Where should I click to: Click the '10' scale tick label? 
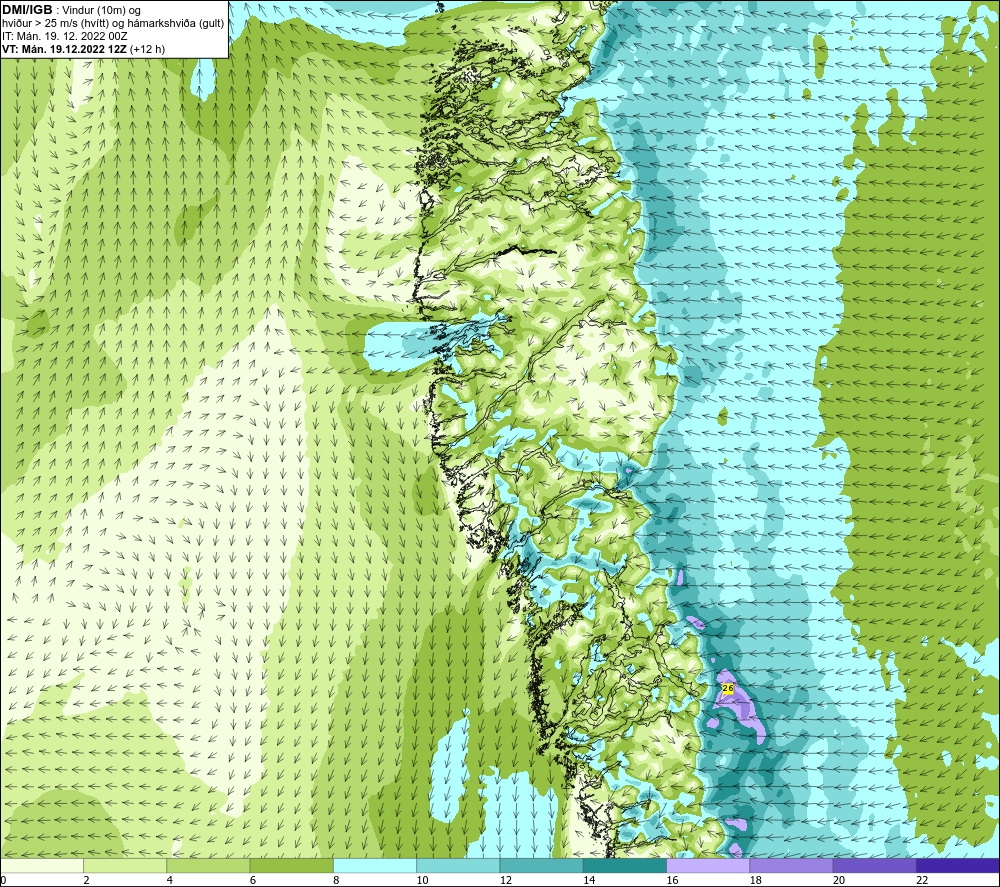[422, 881]
